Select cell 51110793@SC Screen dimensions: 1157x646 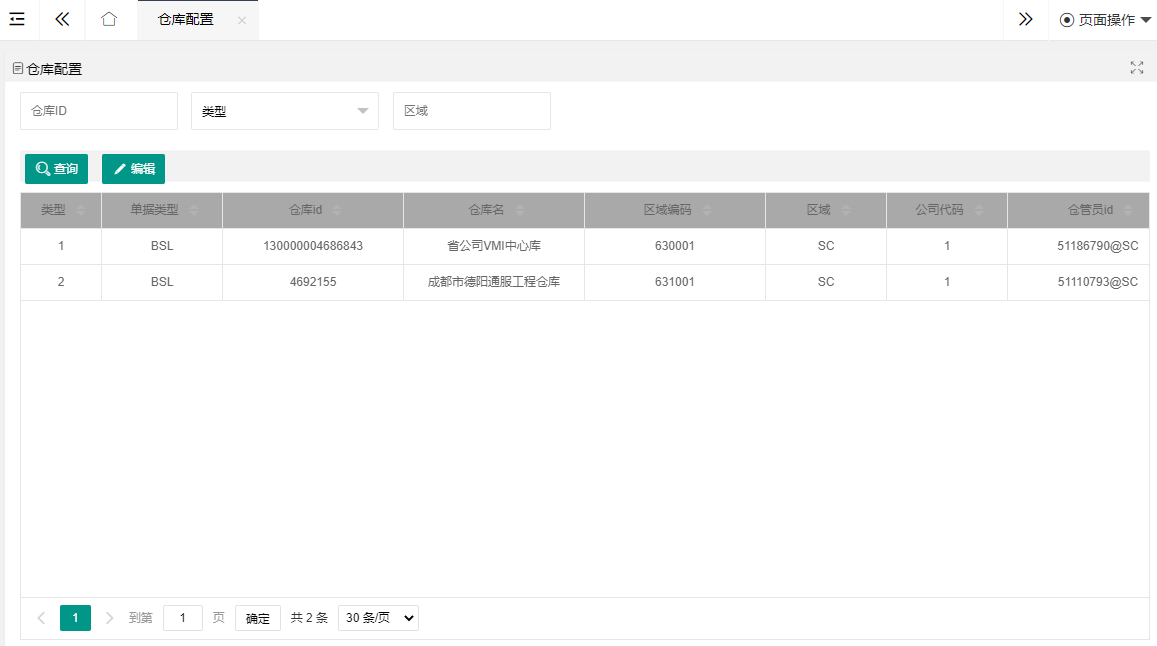[1078, 282]
